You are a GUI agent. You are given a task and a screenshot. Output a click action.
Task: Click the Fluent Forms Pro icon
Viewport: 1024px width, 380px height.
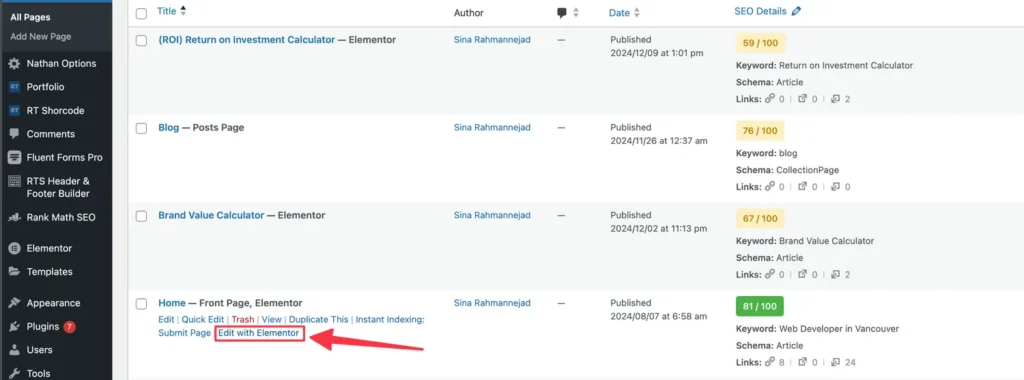click(14, 157)
